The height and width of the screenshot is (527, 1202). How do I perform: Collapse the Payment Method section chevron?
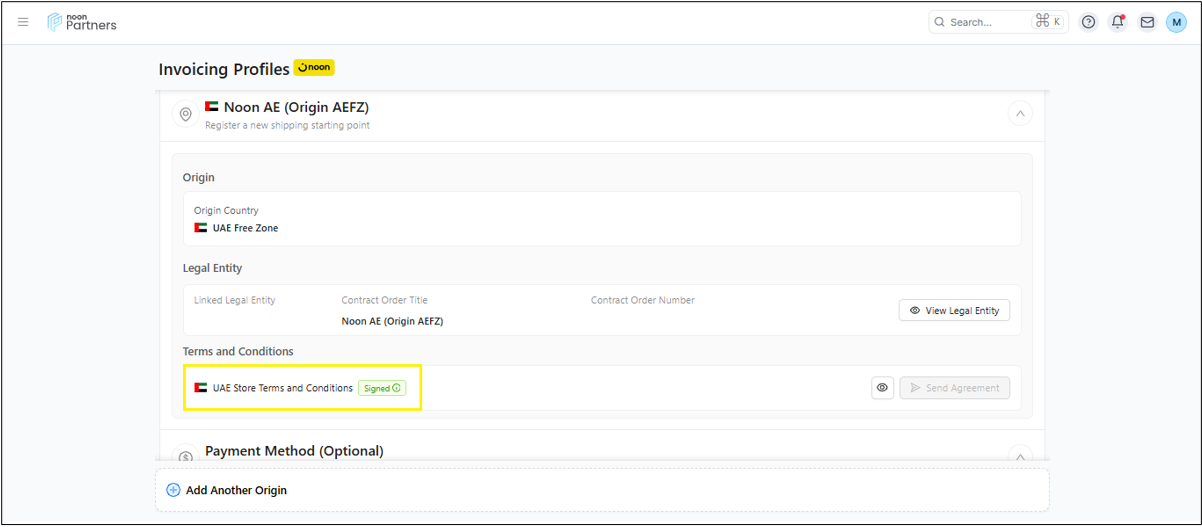coord(1020,456)
